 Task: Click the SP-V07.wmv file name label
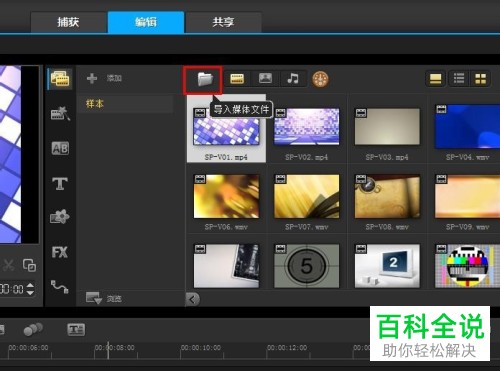[x=307, y=227]
